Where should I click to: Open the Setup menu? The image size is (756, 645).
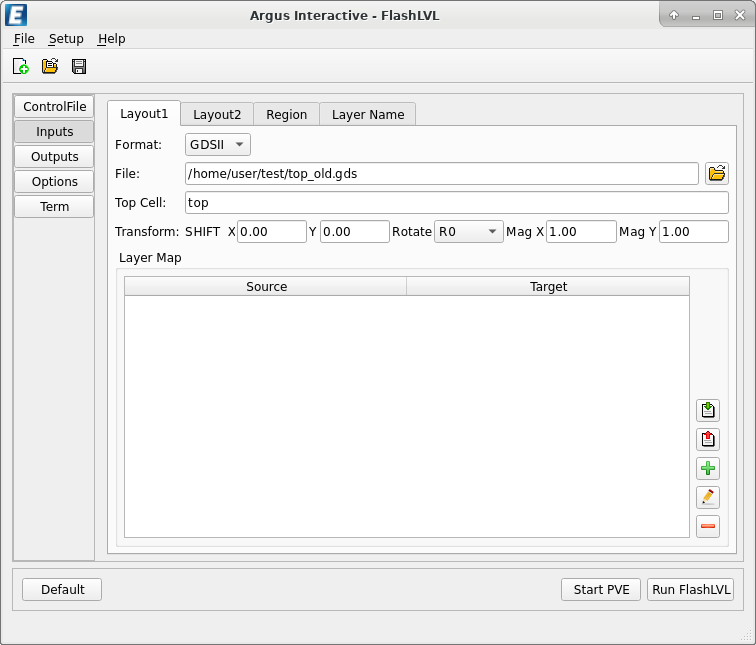pos(66,39)
